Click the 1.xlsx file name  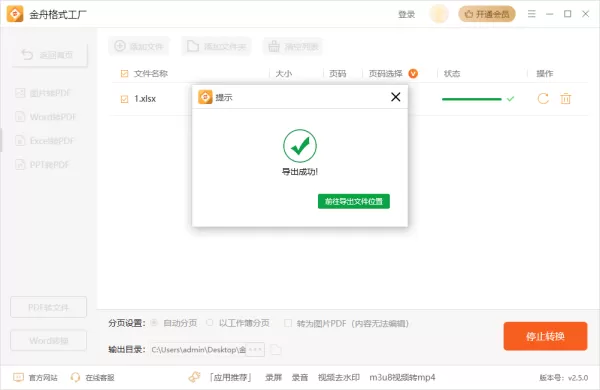click(145, 99)
